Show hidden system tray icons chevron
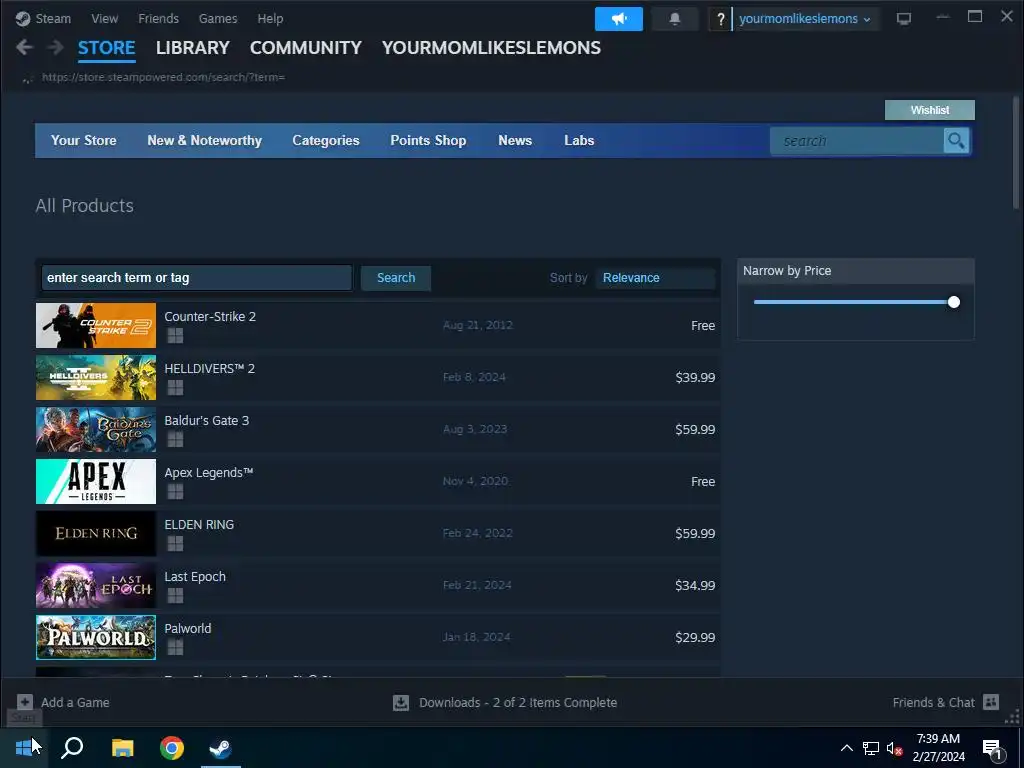Image resolution: width=1024 pixels, height=768 pixels. [846, 748]
